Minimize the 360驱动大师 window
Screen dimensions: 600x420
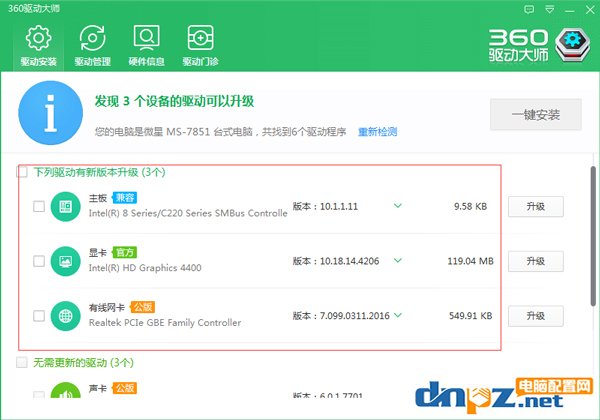coord(570,10)
